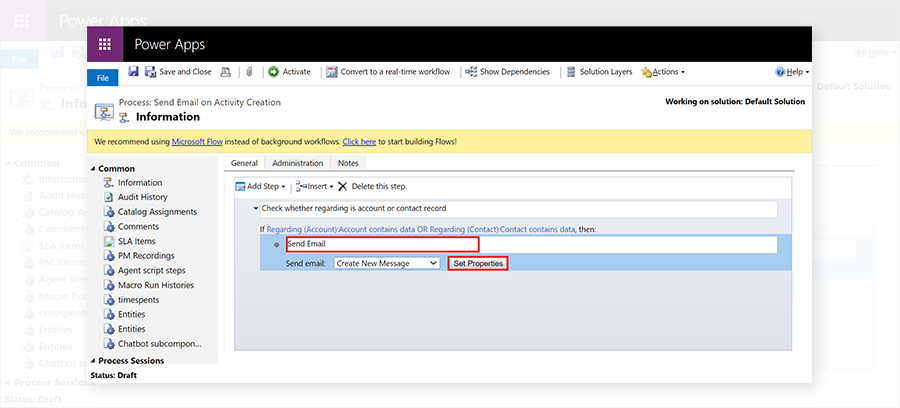Click 'Process: Send Email on Activity Creation' text
Image resolution: width=900 pixels, height=408 pixels.
200,102
